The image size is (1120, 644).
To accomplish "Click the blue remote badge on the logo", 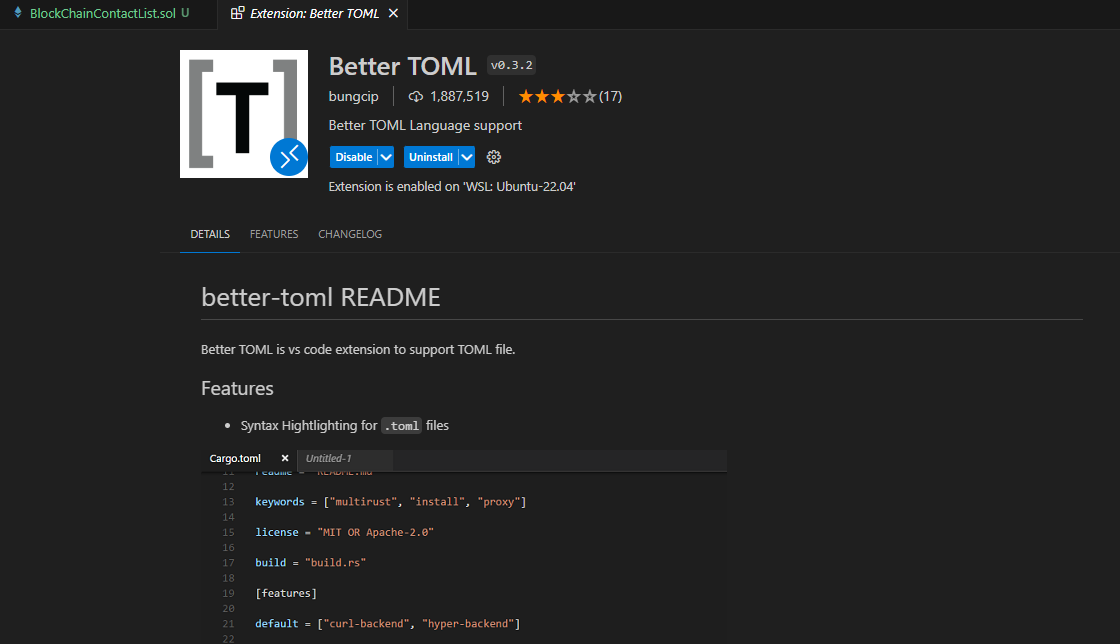I will coord(288,157).
